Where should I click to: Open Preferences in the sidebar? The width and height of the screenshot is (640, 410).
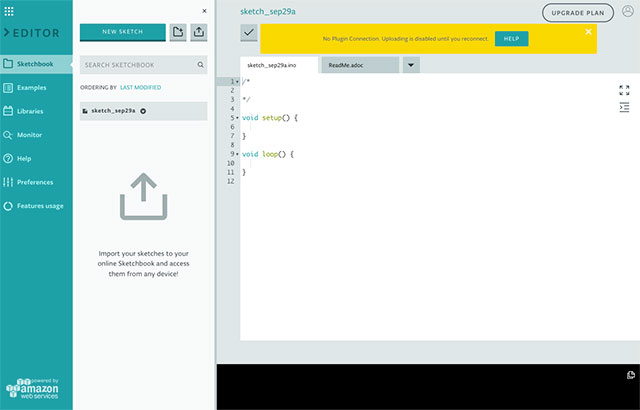coord(34,182)
